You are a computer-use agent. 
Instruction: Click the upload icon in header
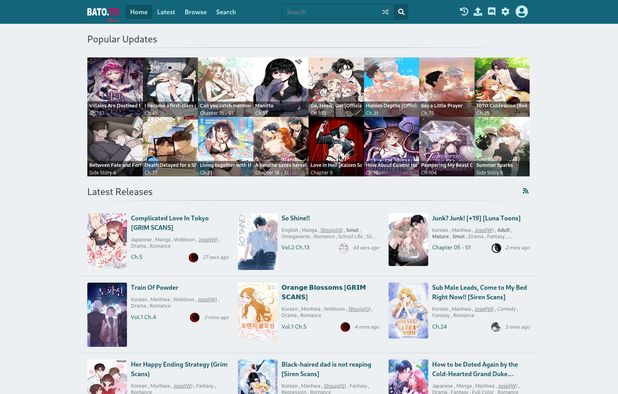[478, 12]
